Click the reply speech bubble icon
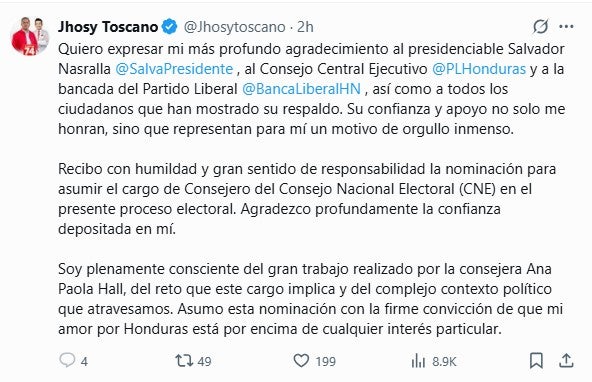592x382 pixels. [67, 360]
